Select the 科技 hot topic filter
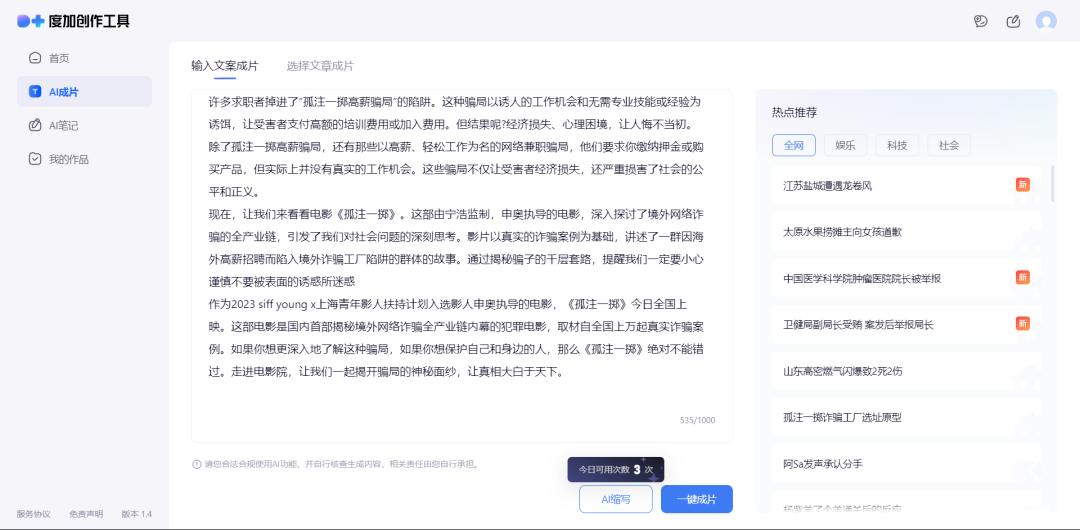This screenshot has height=530, width=1080. [x=897, y=145]
